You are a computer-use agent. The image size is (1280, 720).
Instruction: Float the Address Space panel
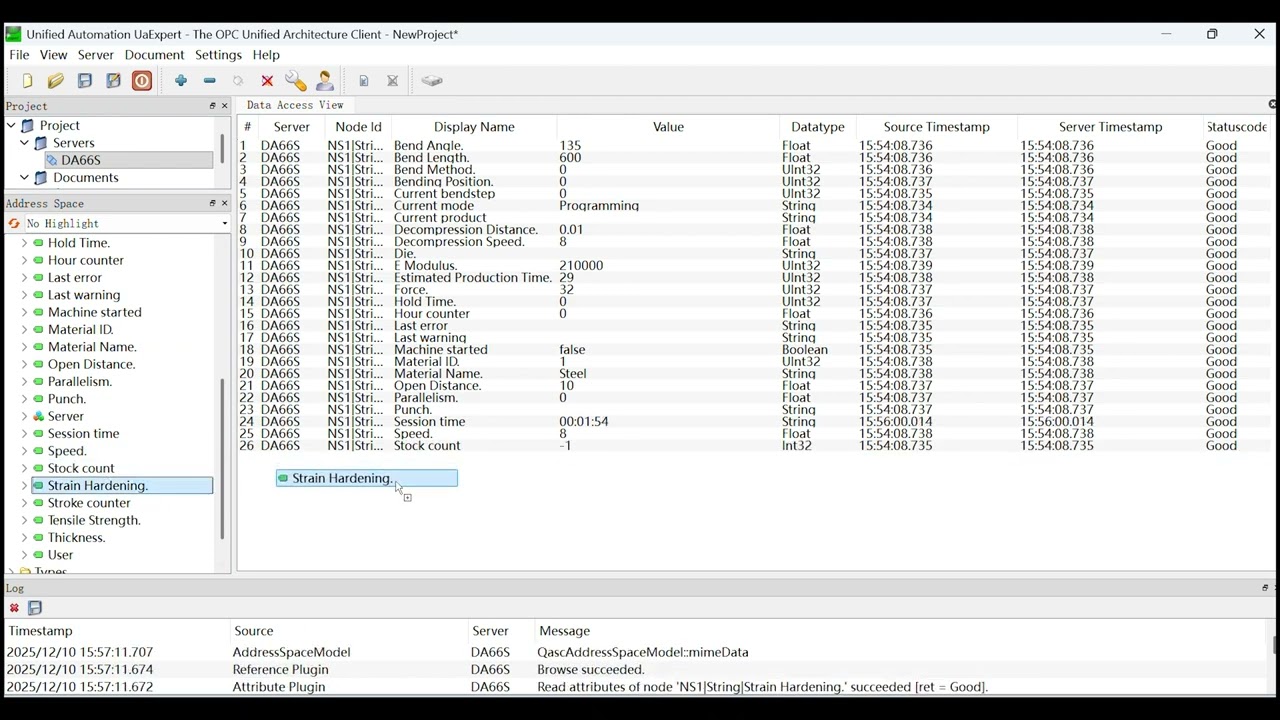(212, 203)
